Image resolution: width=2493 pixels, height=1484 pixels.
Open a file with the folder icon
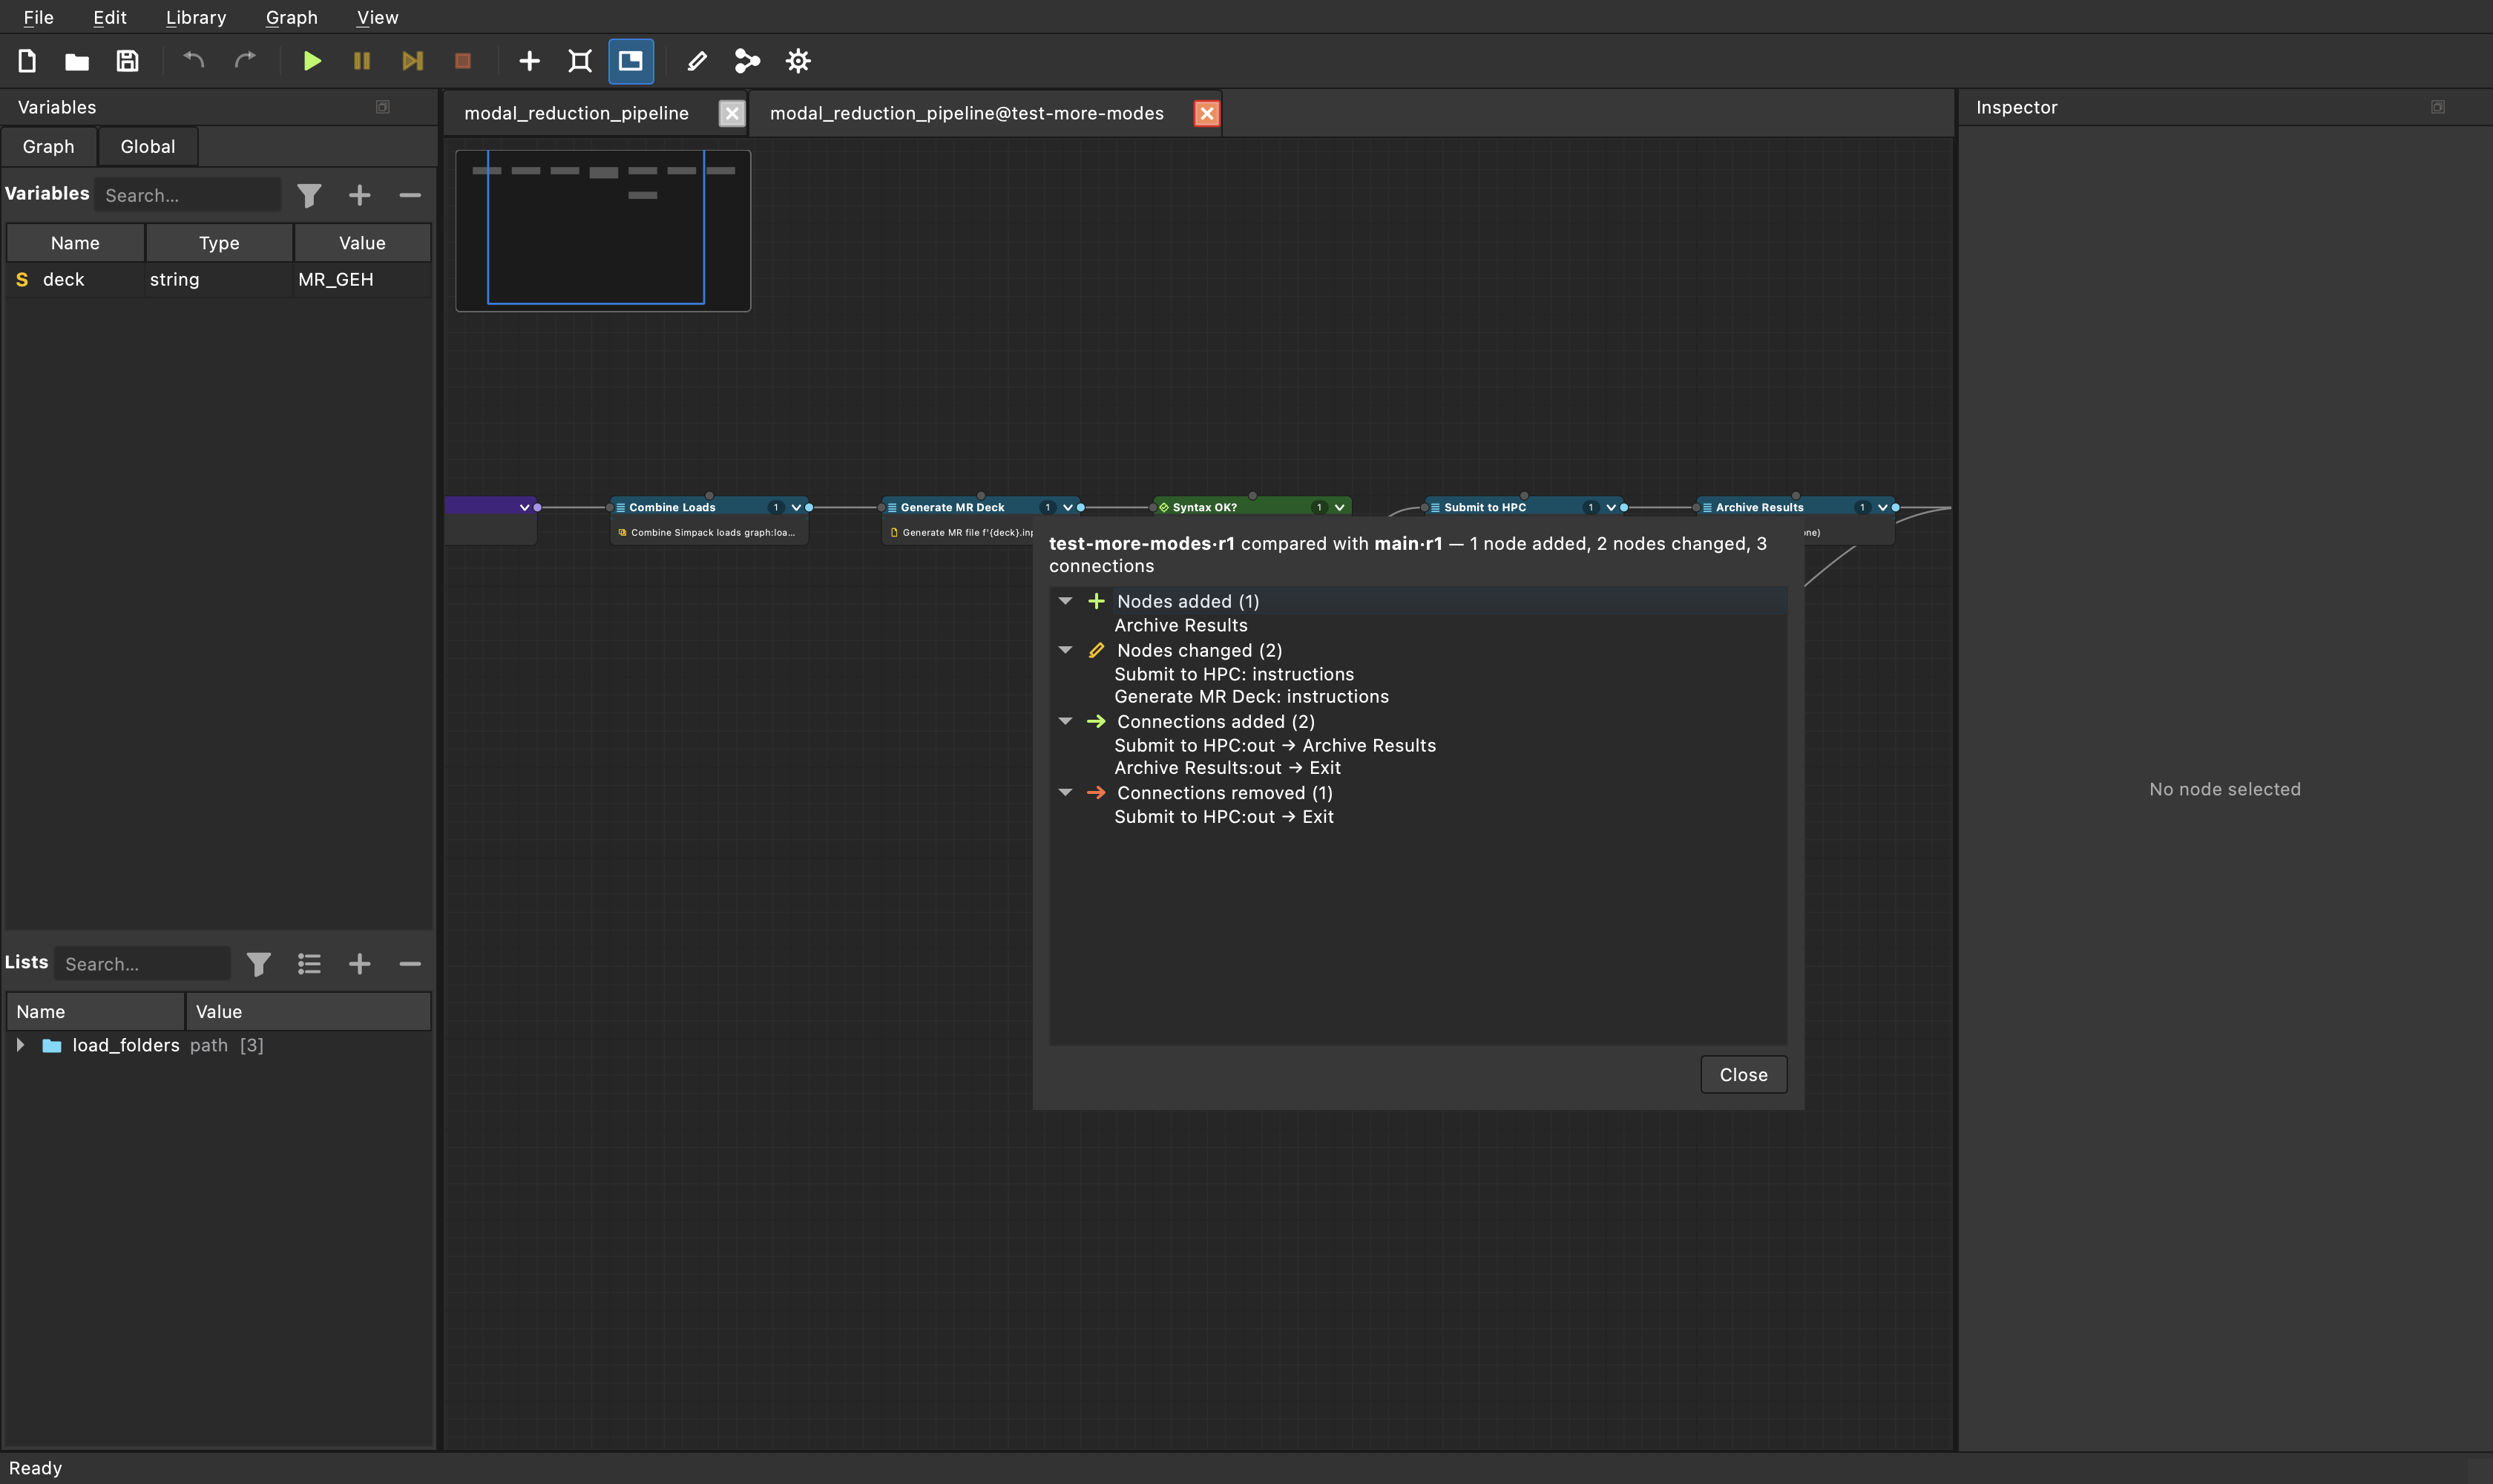[x=77, y=61]
